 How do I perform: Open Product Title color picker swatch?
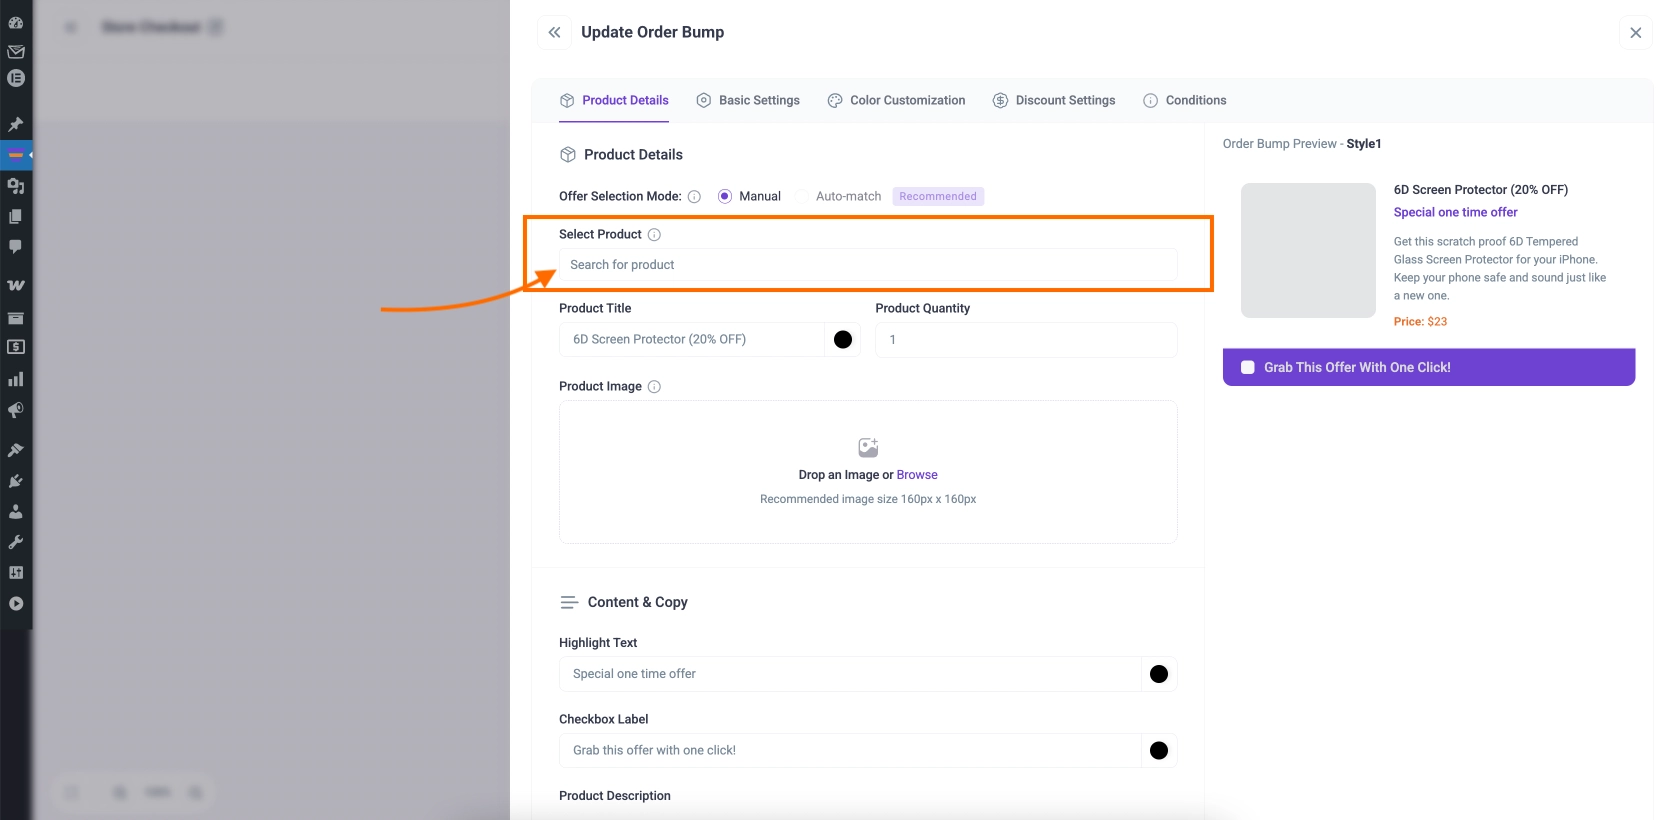[x=843, y=340]
